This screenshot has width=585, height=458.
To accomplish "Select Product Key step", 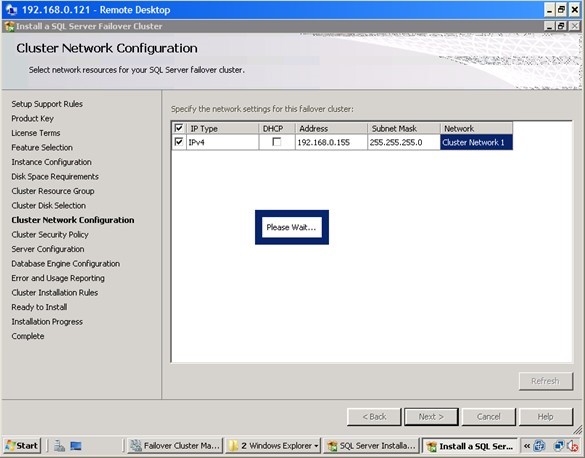I will click(32, 119).
